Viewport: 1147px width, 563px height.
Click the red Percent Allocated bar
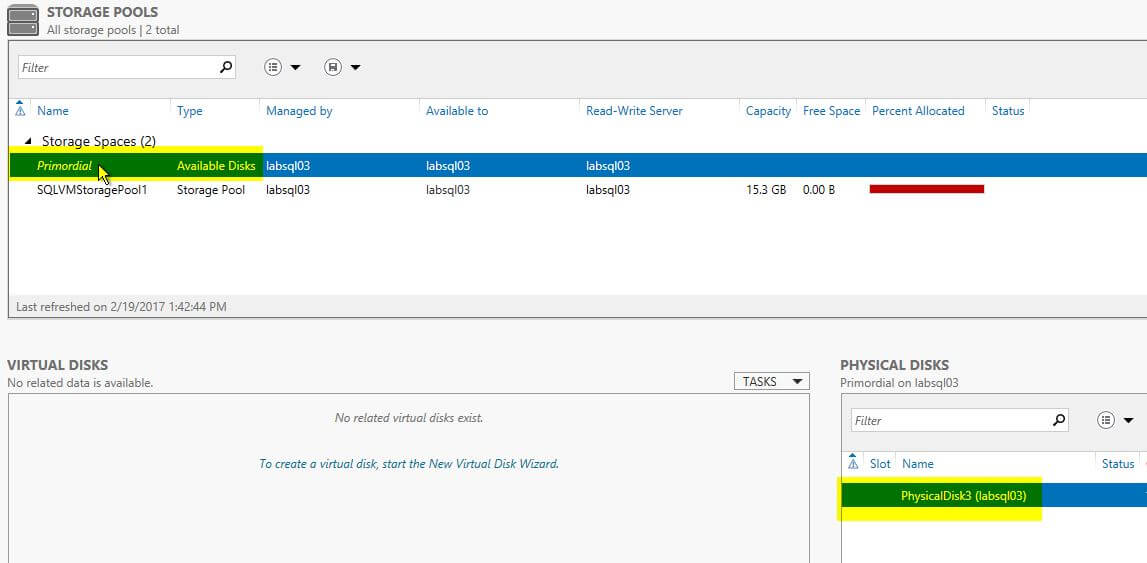pyautogui.click(x=926, y=189)
